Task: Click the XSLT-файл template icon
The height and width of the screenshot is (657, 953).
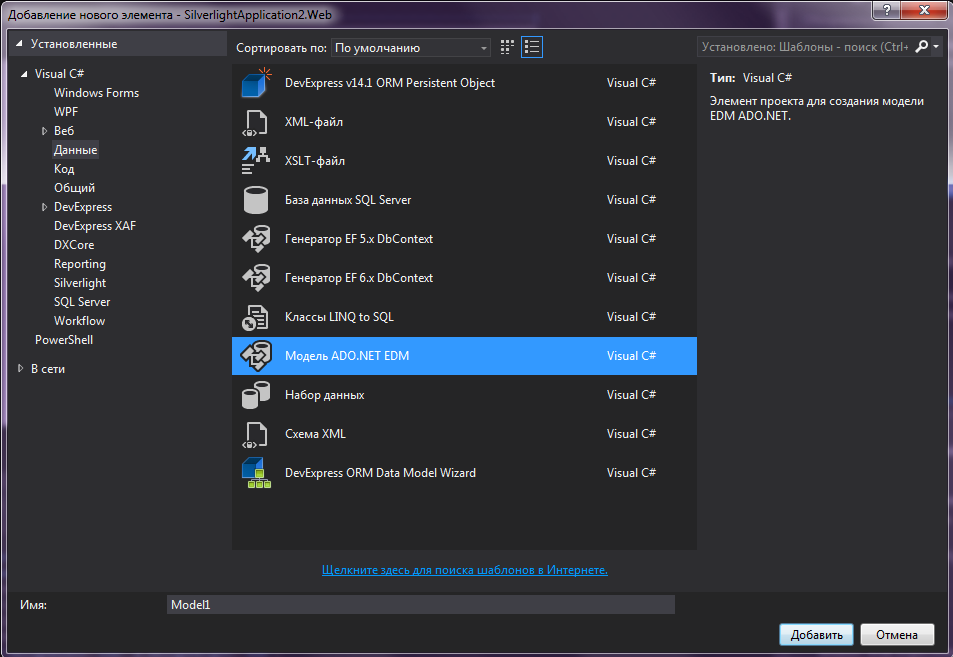Action: (x=255, y=161)
